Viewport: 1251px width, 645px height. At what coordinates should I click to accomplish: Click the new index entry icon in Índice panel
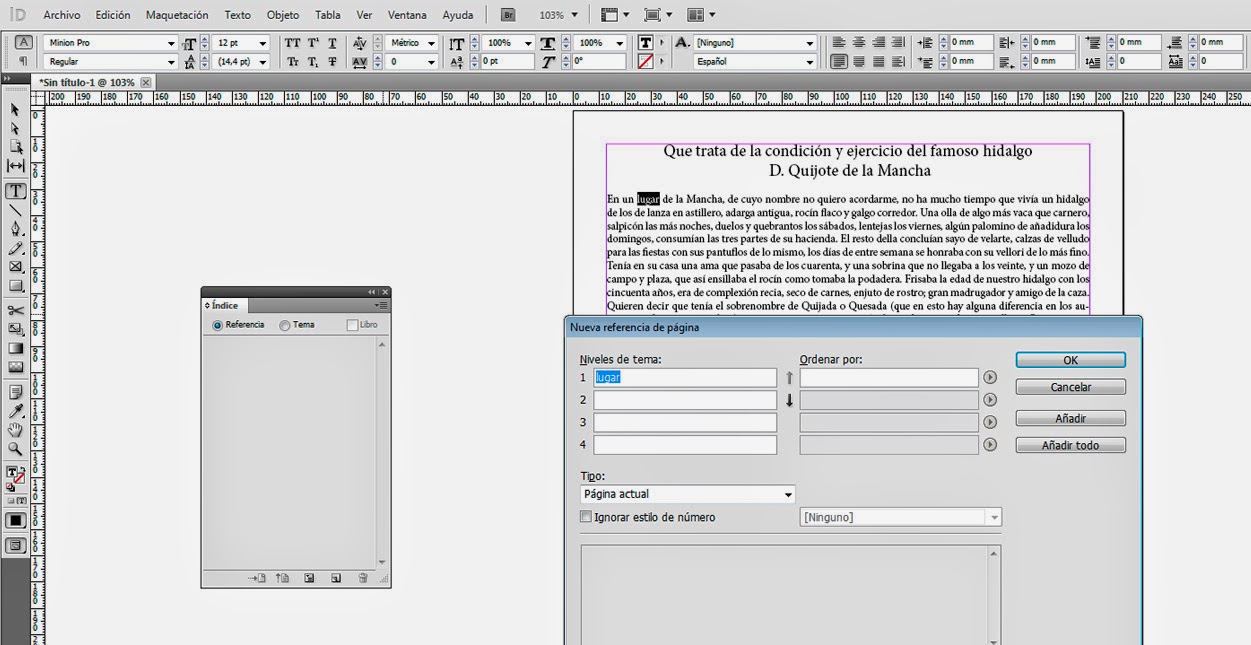pyautogui.click(x=334, y=578)
